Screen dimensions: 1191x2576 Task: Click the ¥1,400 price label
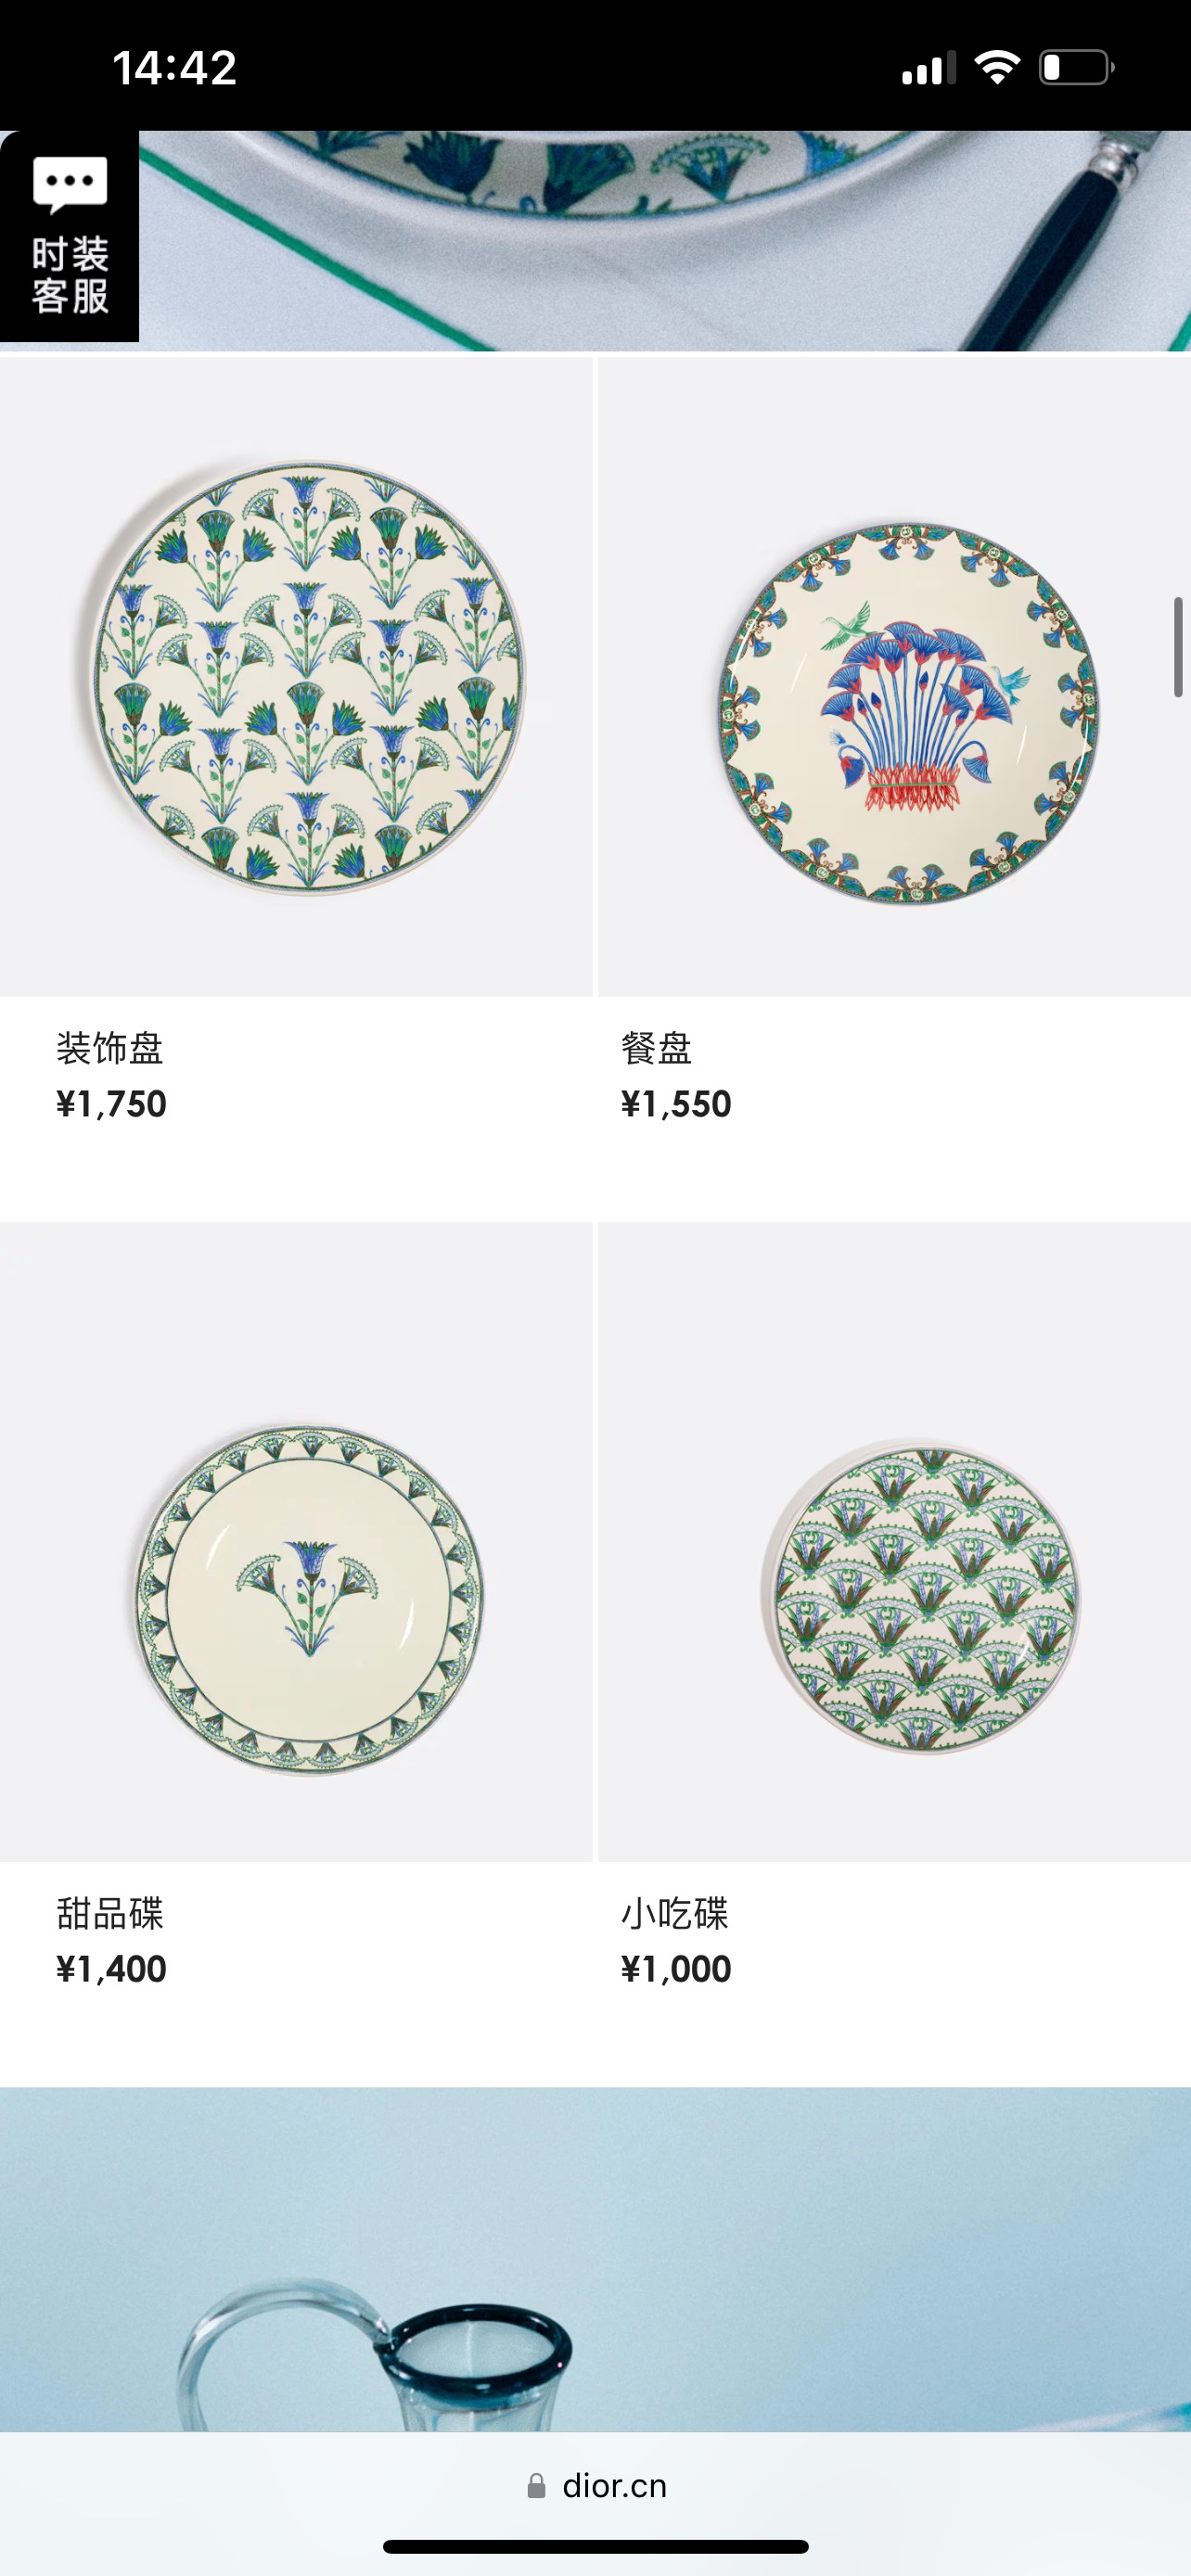(x=111, y=1969)
